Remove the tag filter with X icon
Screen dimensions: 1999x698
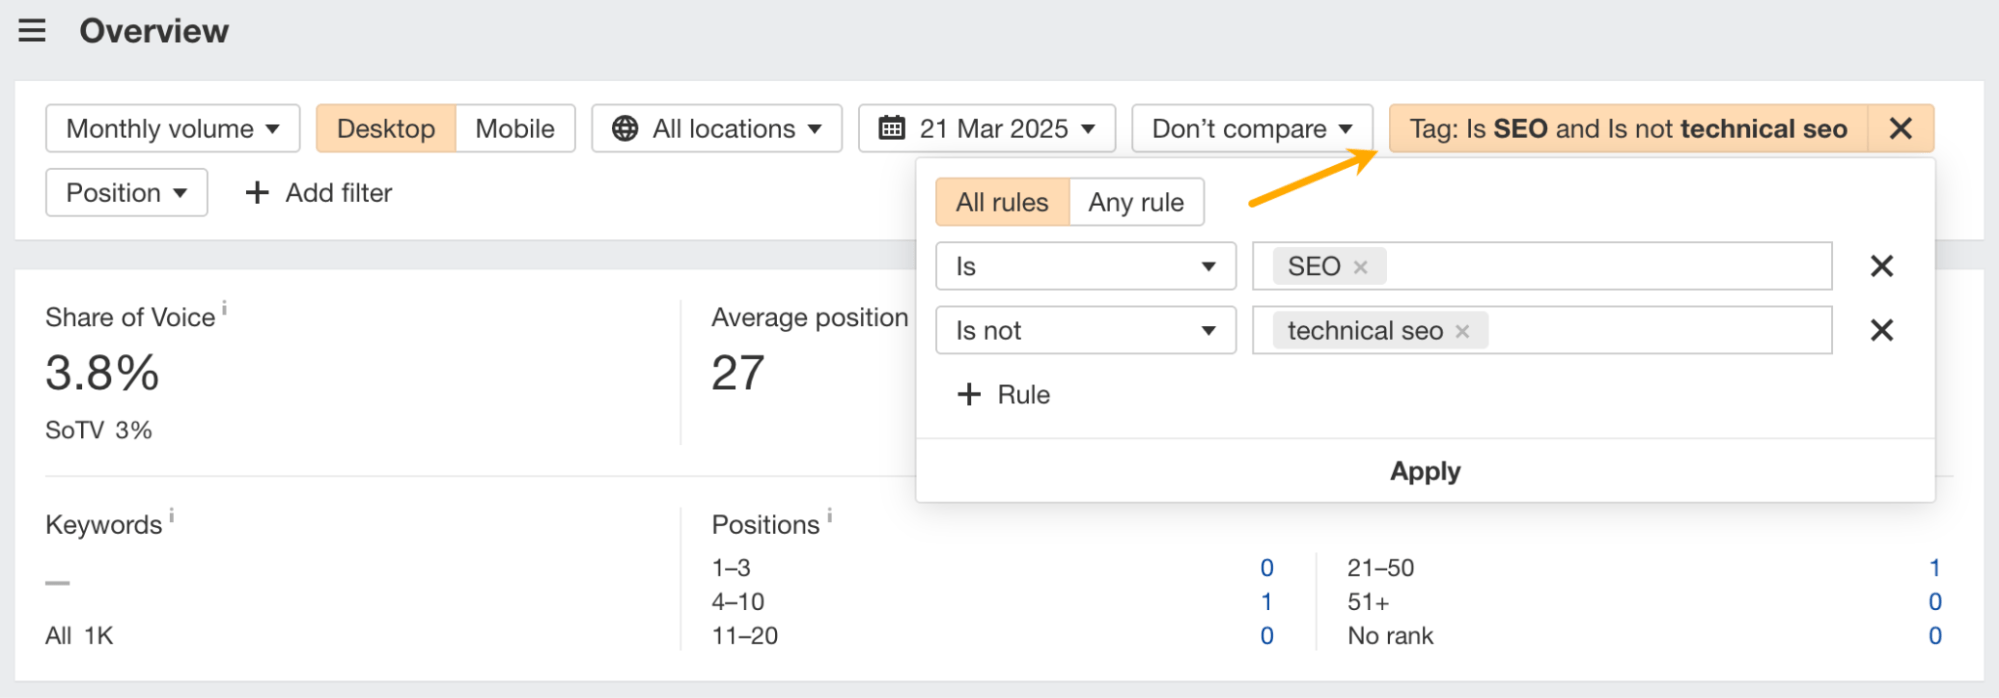1900,129
